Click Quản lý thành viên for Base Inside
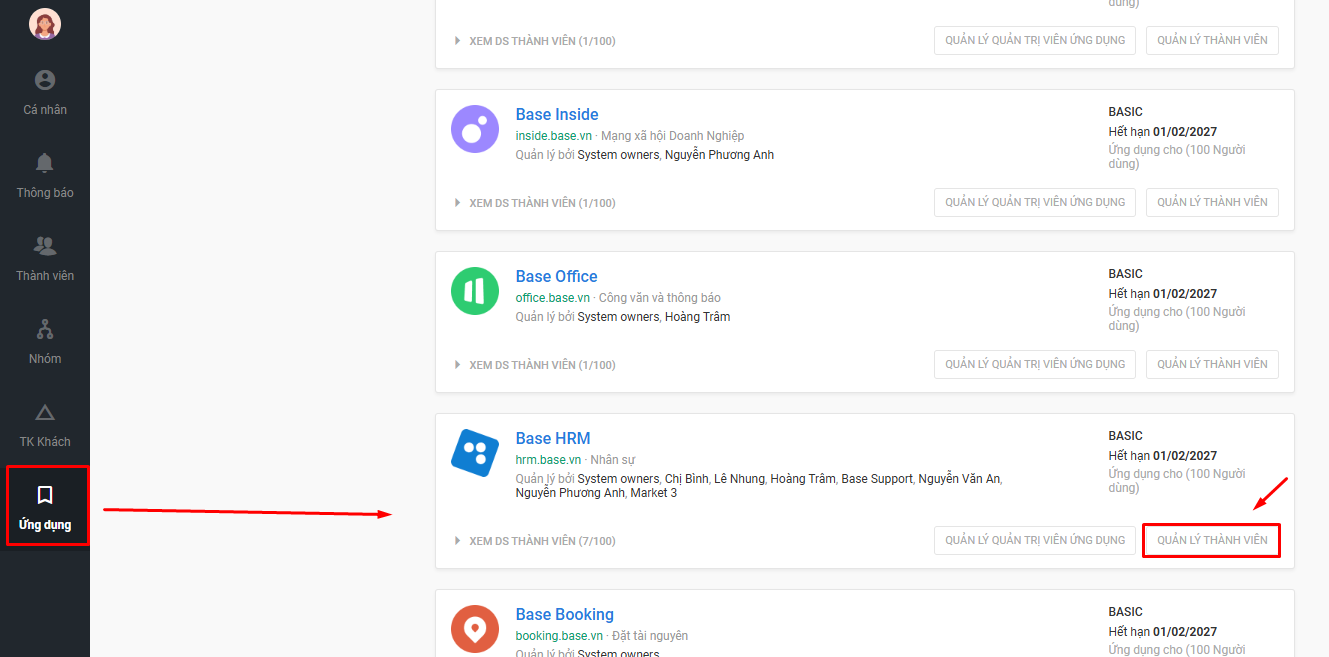The height and width of the screenshot is (657, 1329). point(1212,202)
